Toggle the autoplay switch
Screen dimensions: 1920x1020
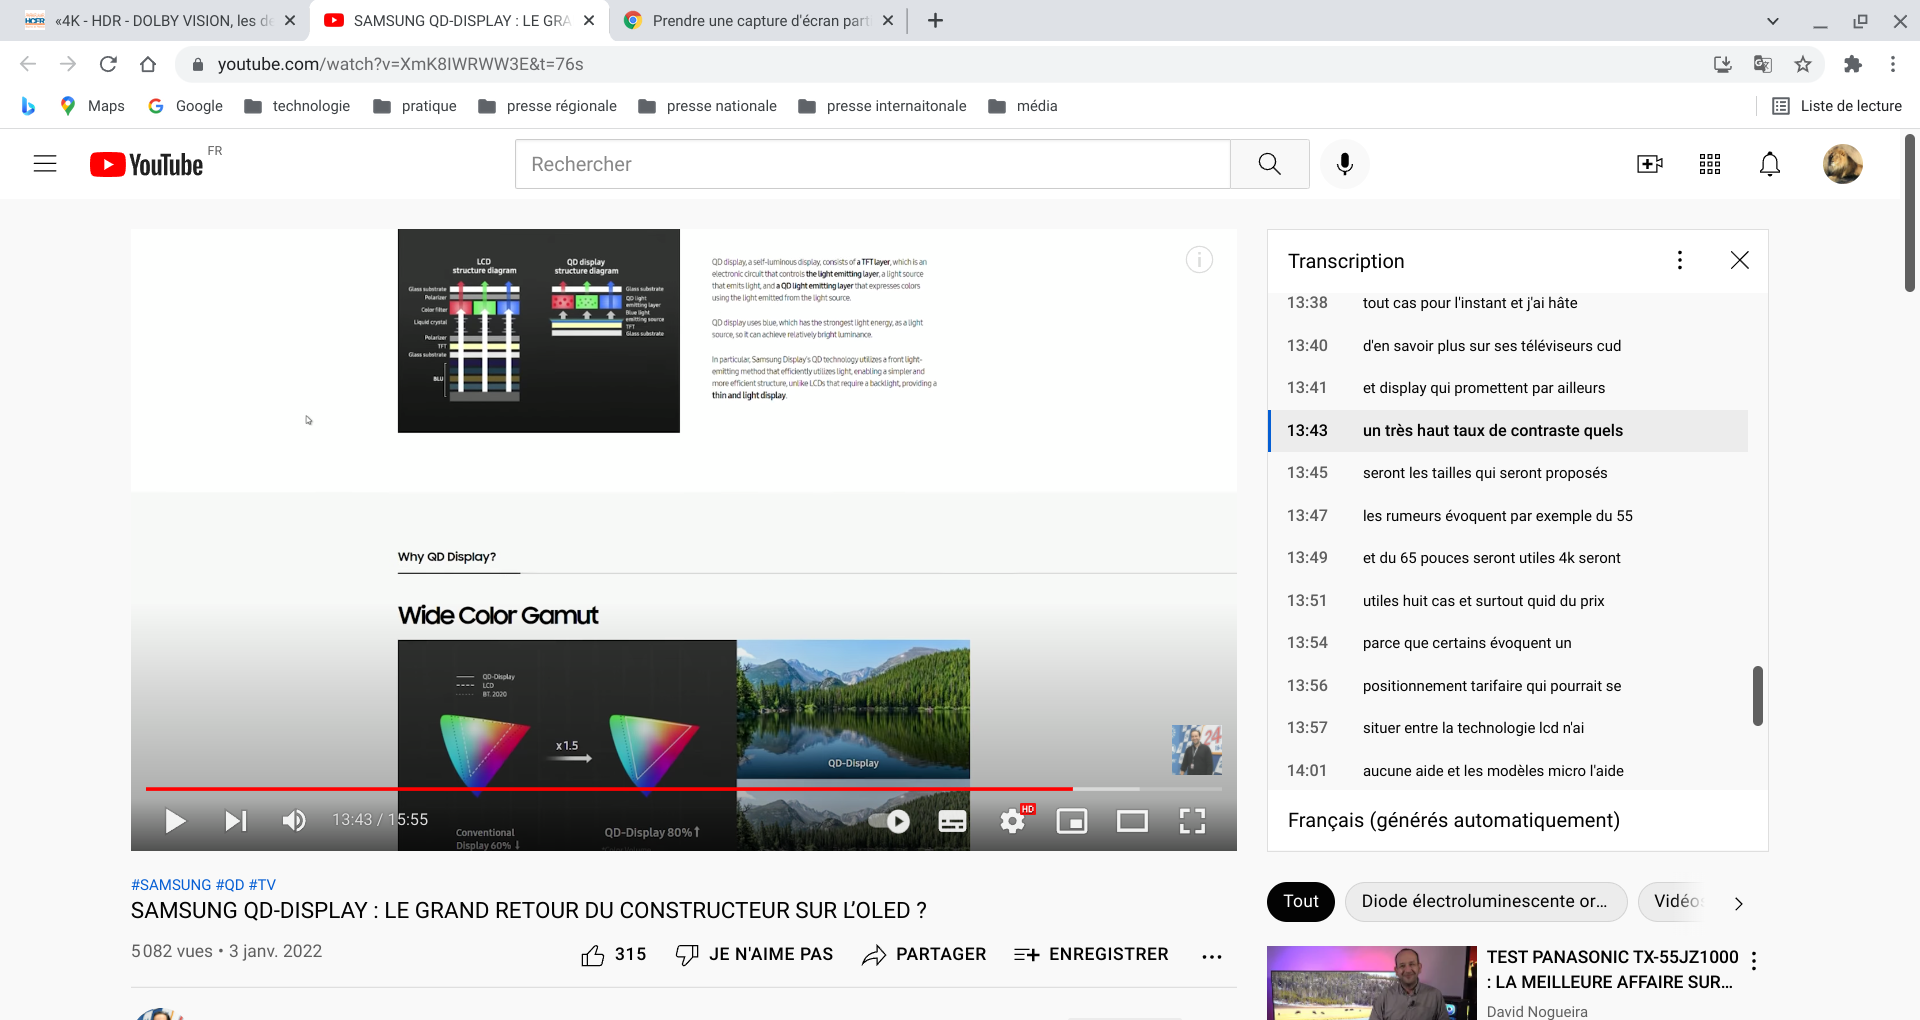point(889,821)
